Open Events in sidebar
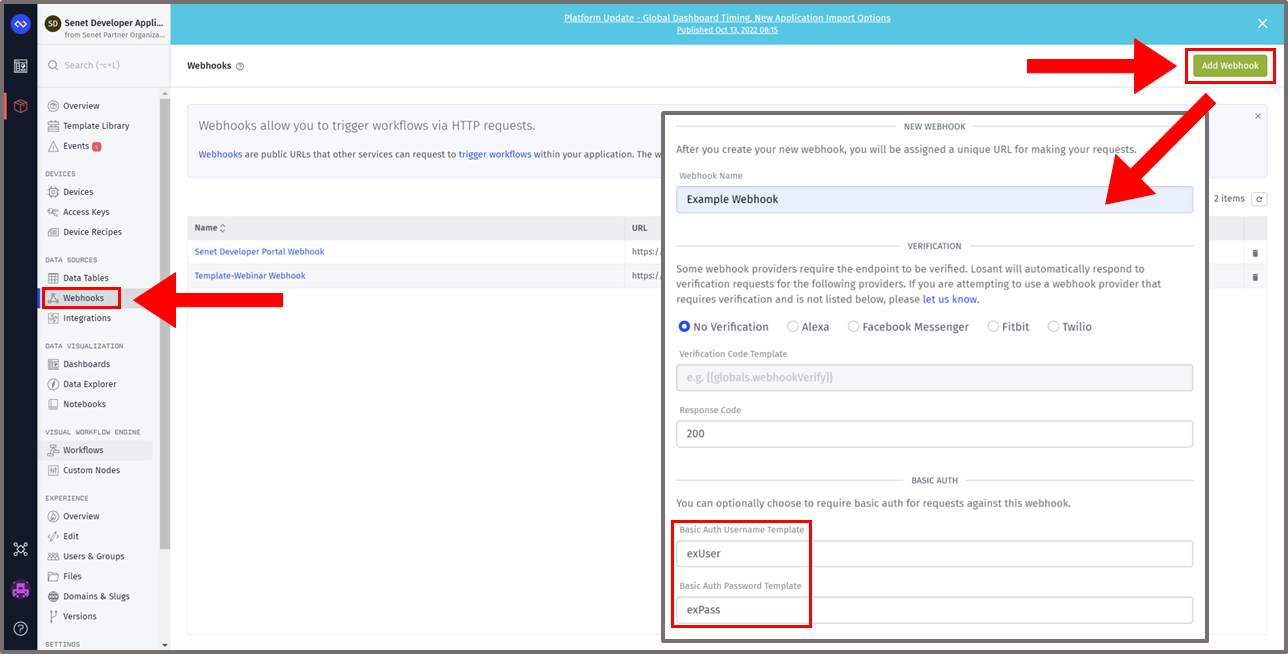Screen dimensions: 1288x654 (x=76, y=146)
